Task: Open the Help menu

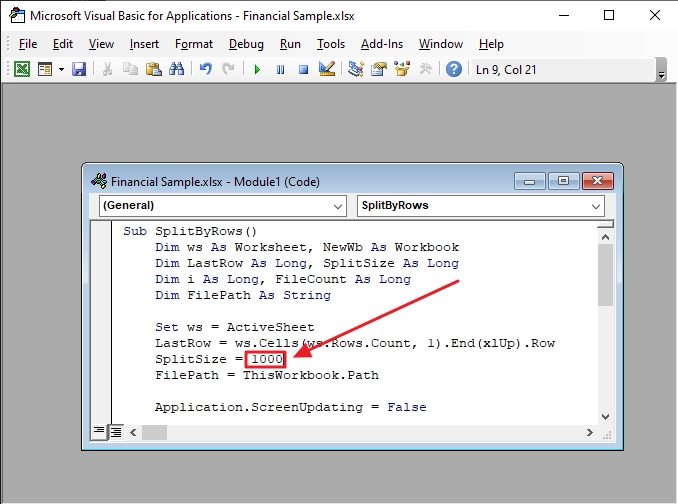Action: (491, 44)
